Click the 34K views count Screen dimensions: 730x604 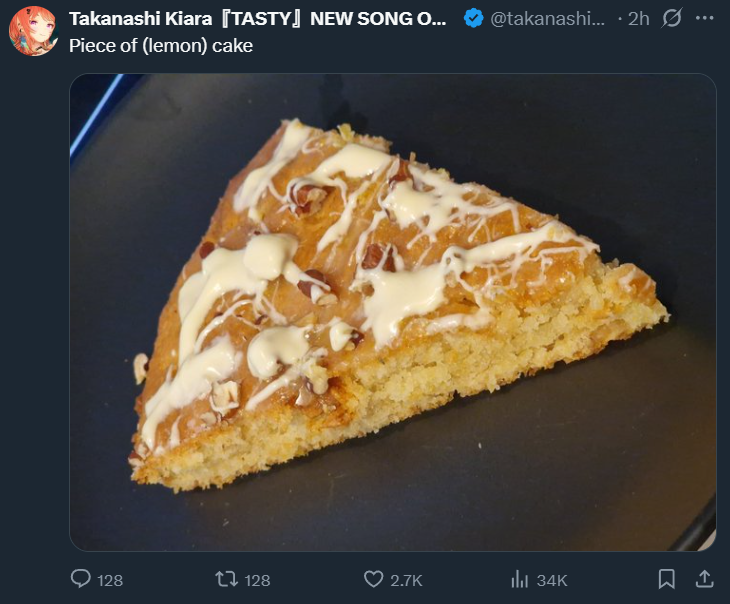click(552, 580)
